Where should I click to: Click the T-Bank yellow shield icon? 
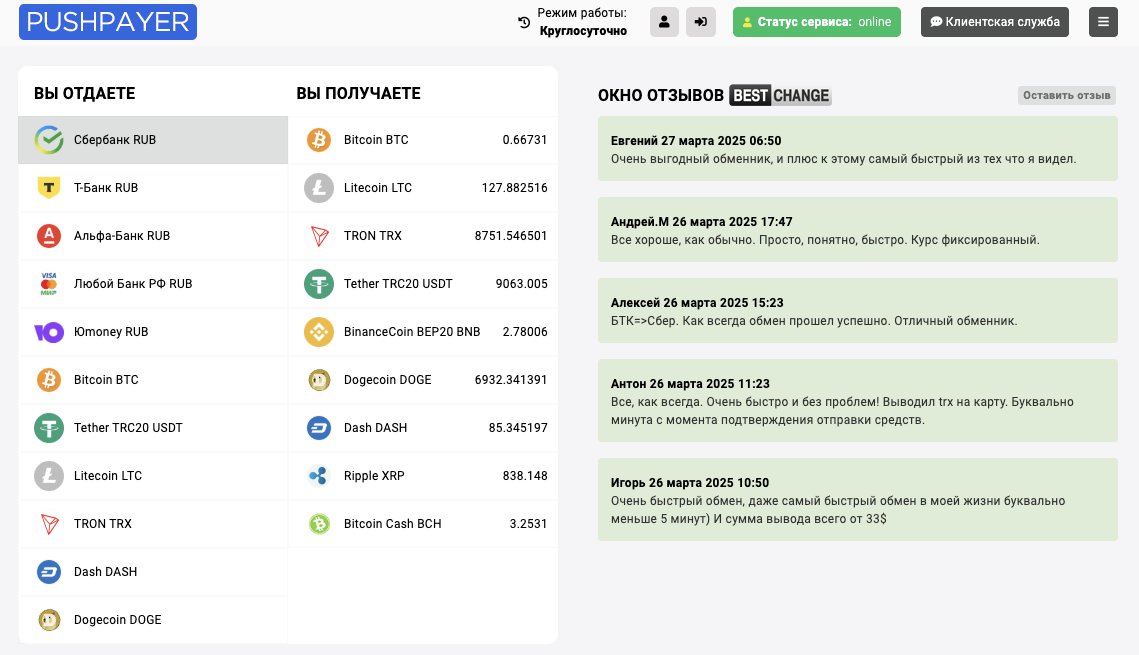(x=49, y=187)
